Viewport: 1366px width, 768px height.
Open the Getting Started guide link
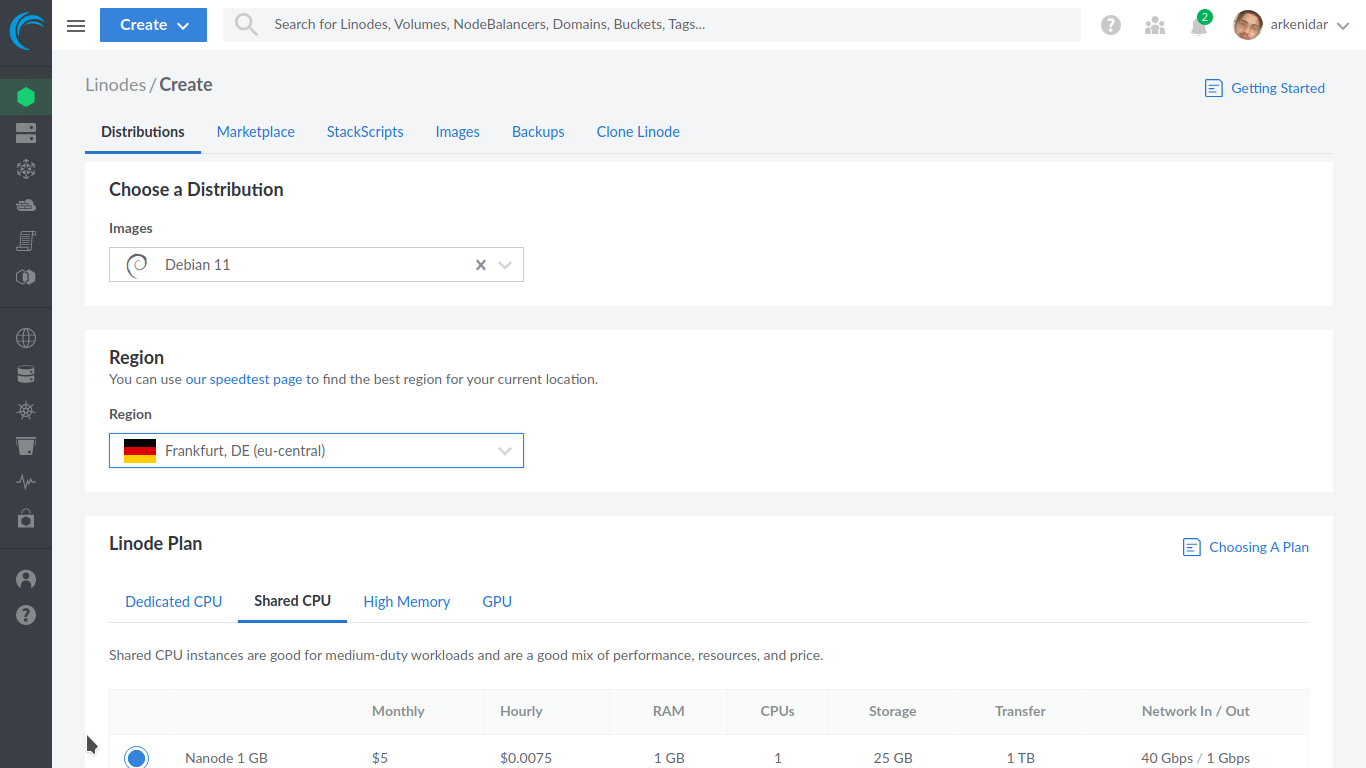[1265, 88]
